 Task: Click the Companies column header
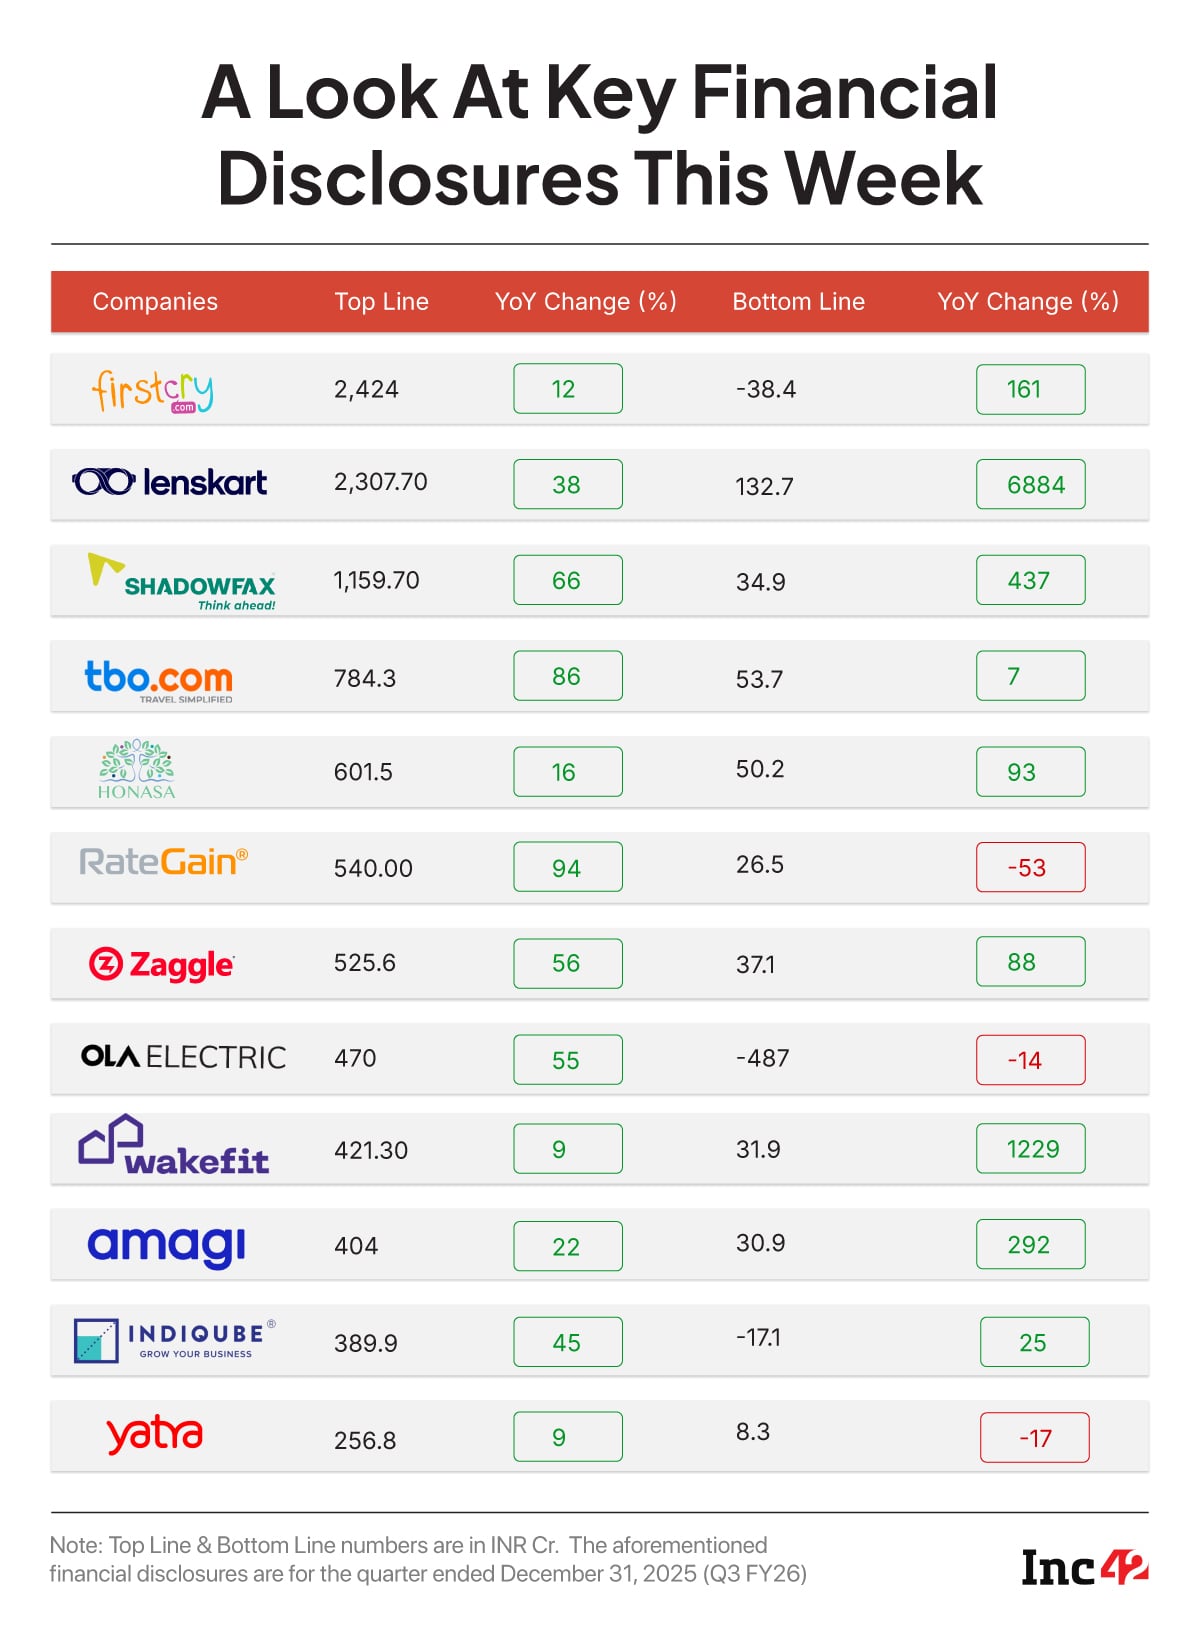tap(155, 302)
